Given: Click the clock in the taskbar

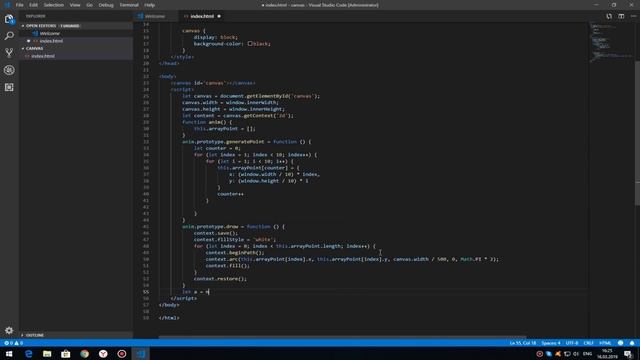Looking at the screenshot, I should coord(607,354).
